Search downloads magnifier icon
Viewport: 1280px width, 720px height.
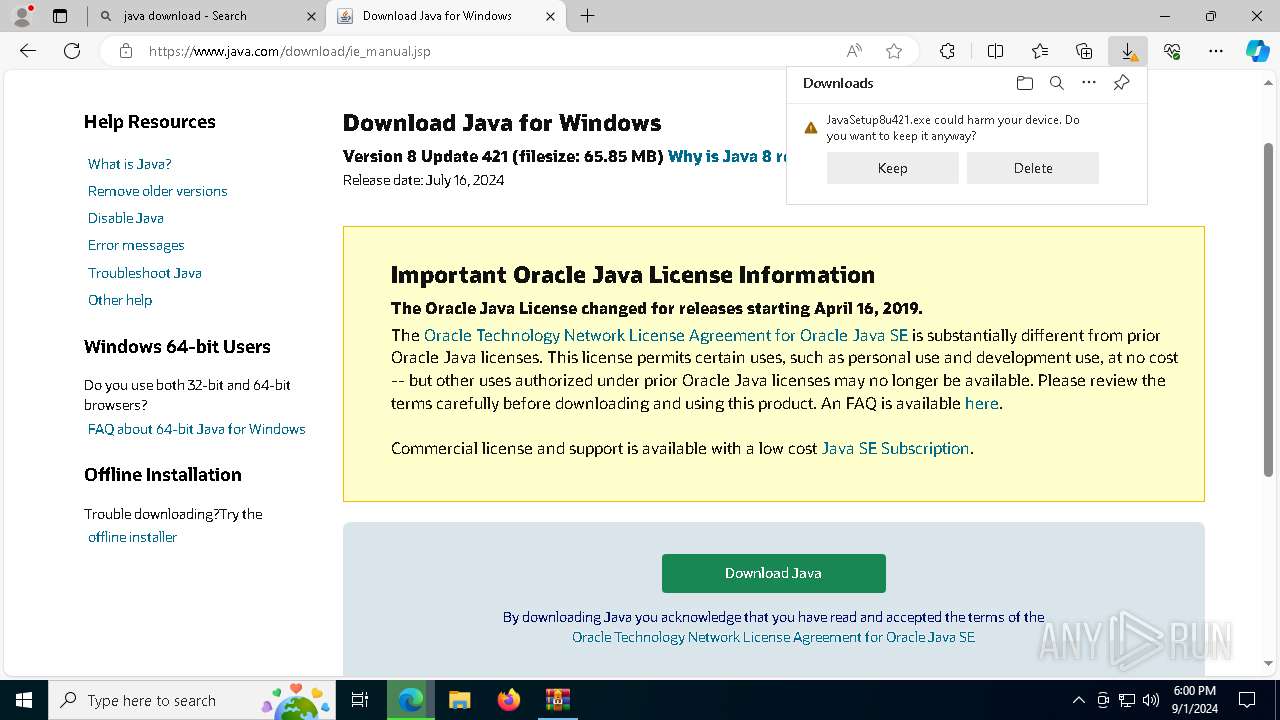click(1056, 83)
